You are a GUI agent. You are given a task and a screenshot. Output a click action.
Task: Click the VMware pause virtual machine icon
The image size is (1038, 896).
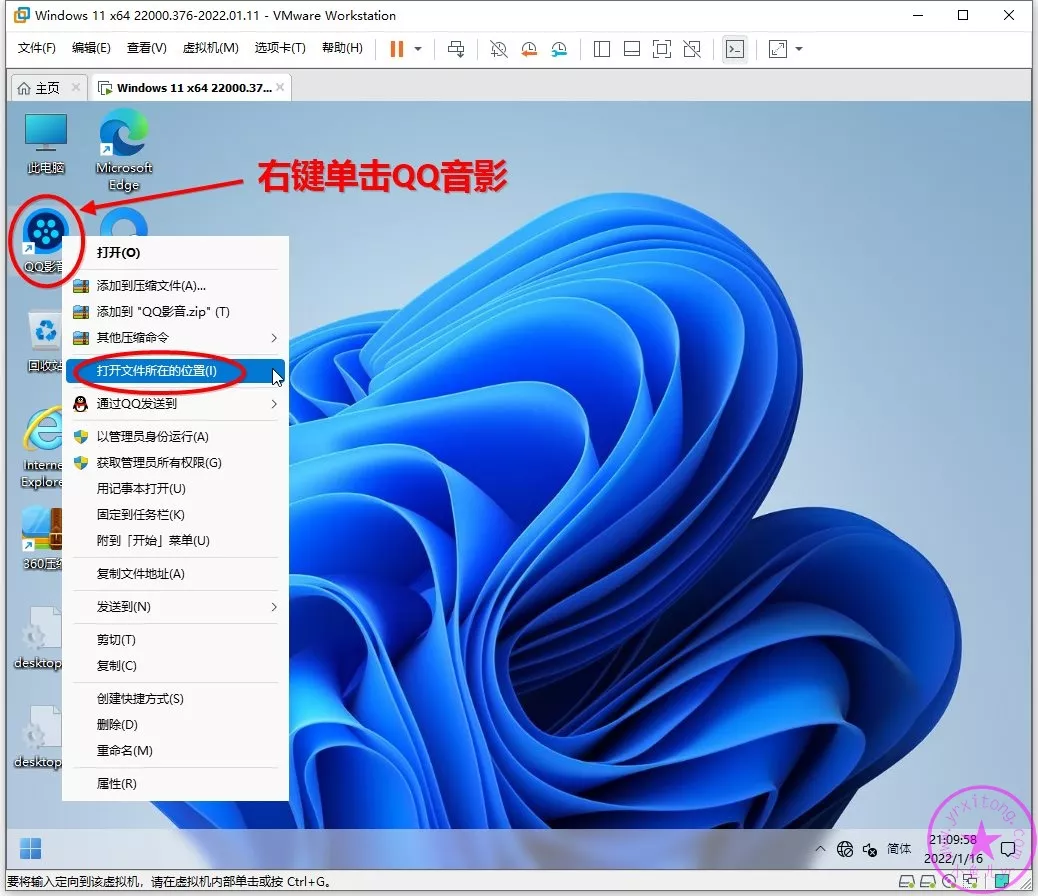click(397, 48)
